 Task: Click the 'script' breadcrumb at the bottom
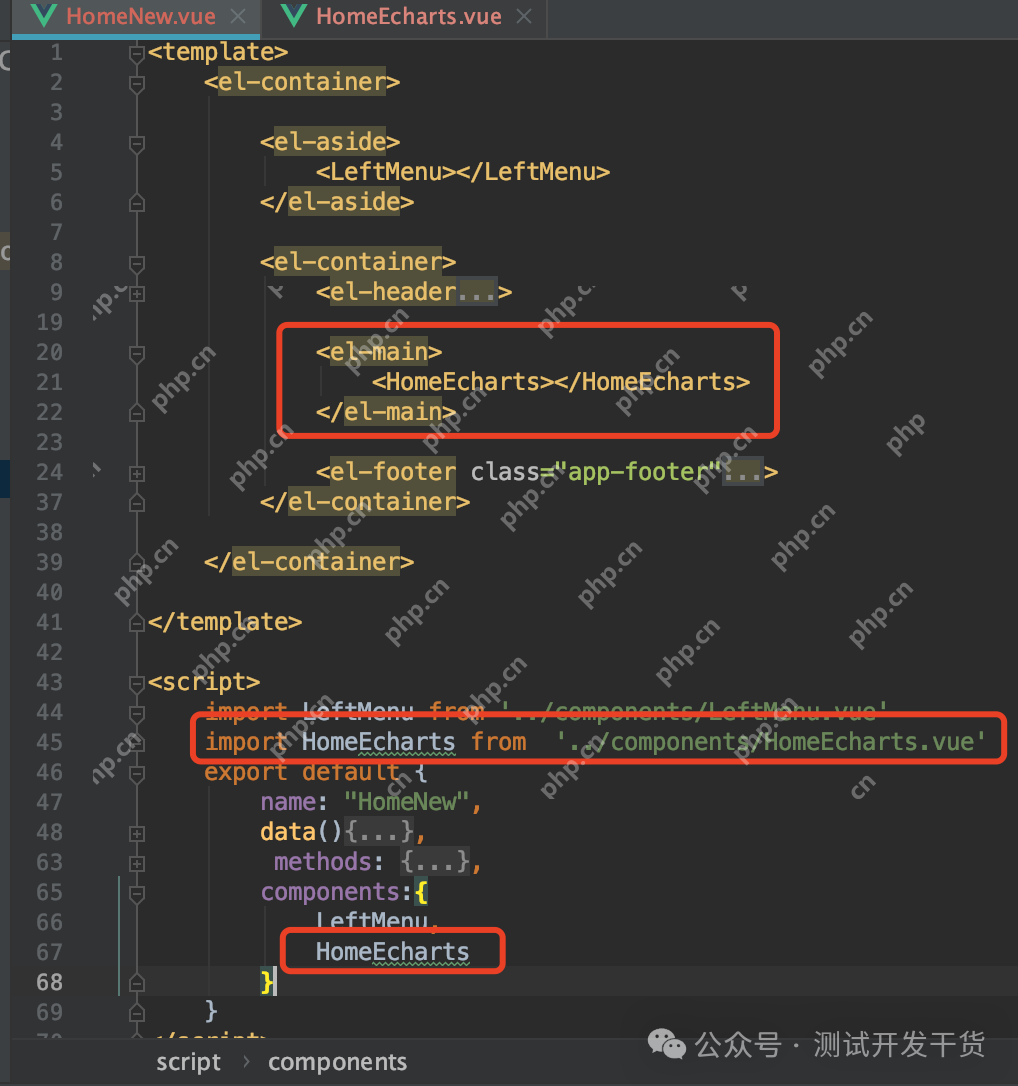pos(188,1062)
